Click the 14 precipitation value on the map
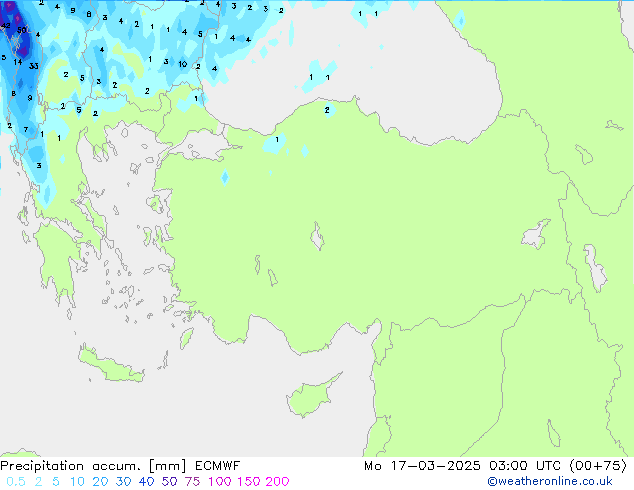The image size is (634, 490). [x=17, y=62]
